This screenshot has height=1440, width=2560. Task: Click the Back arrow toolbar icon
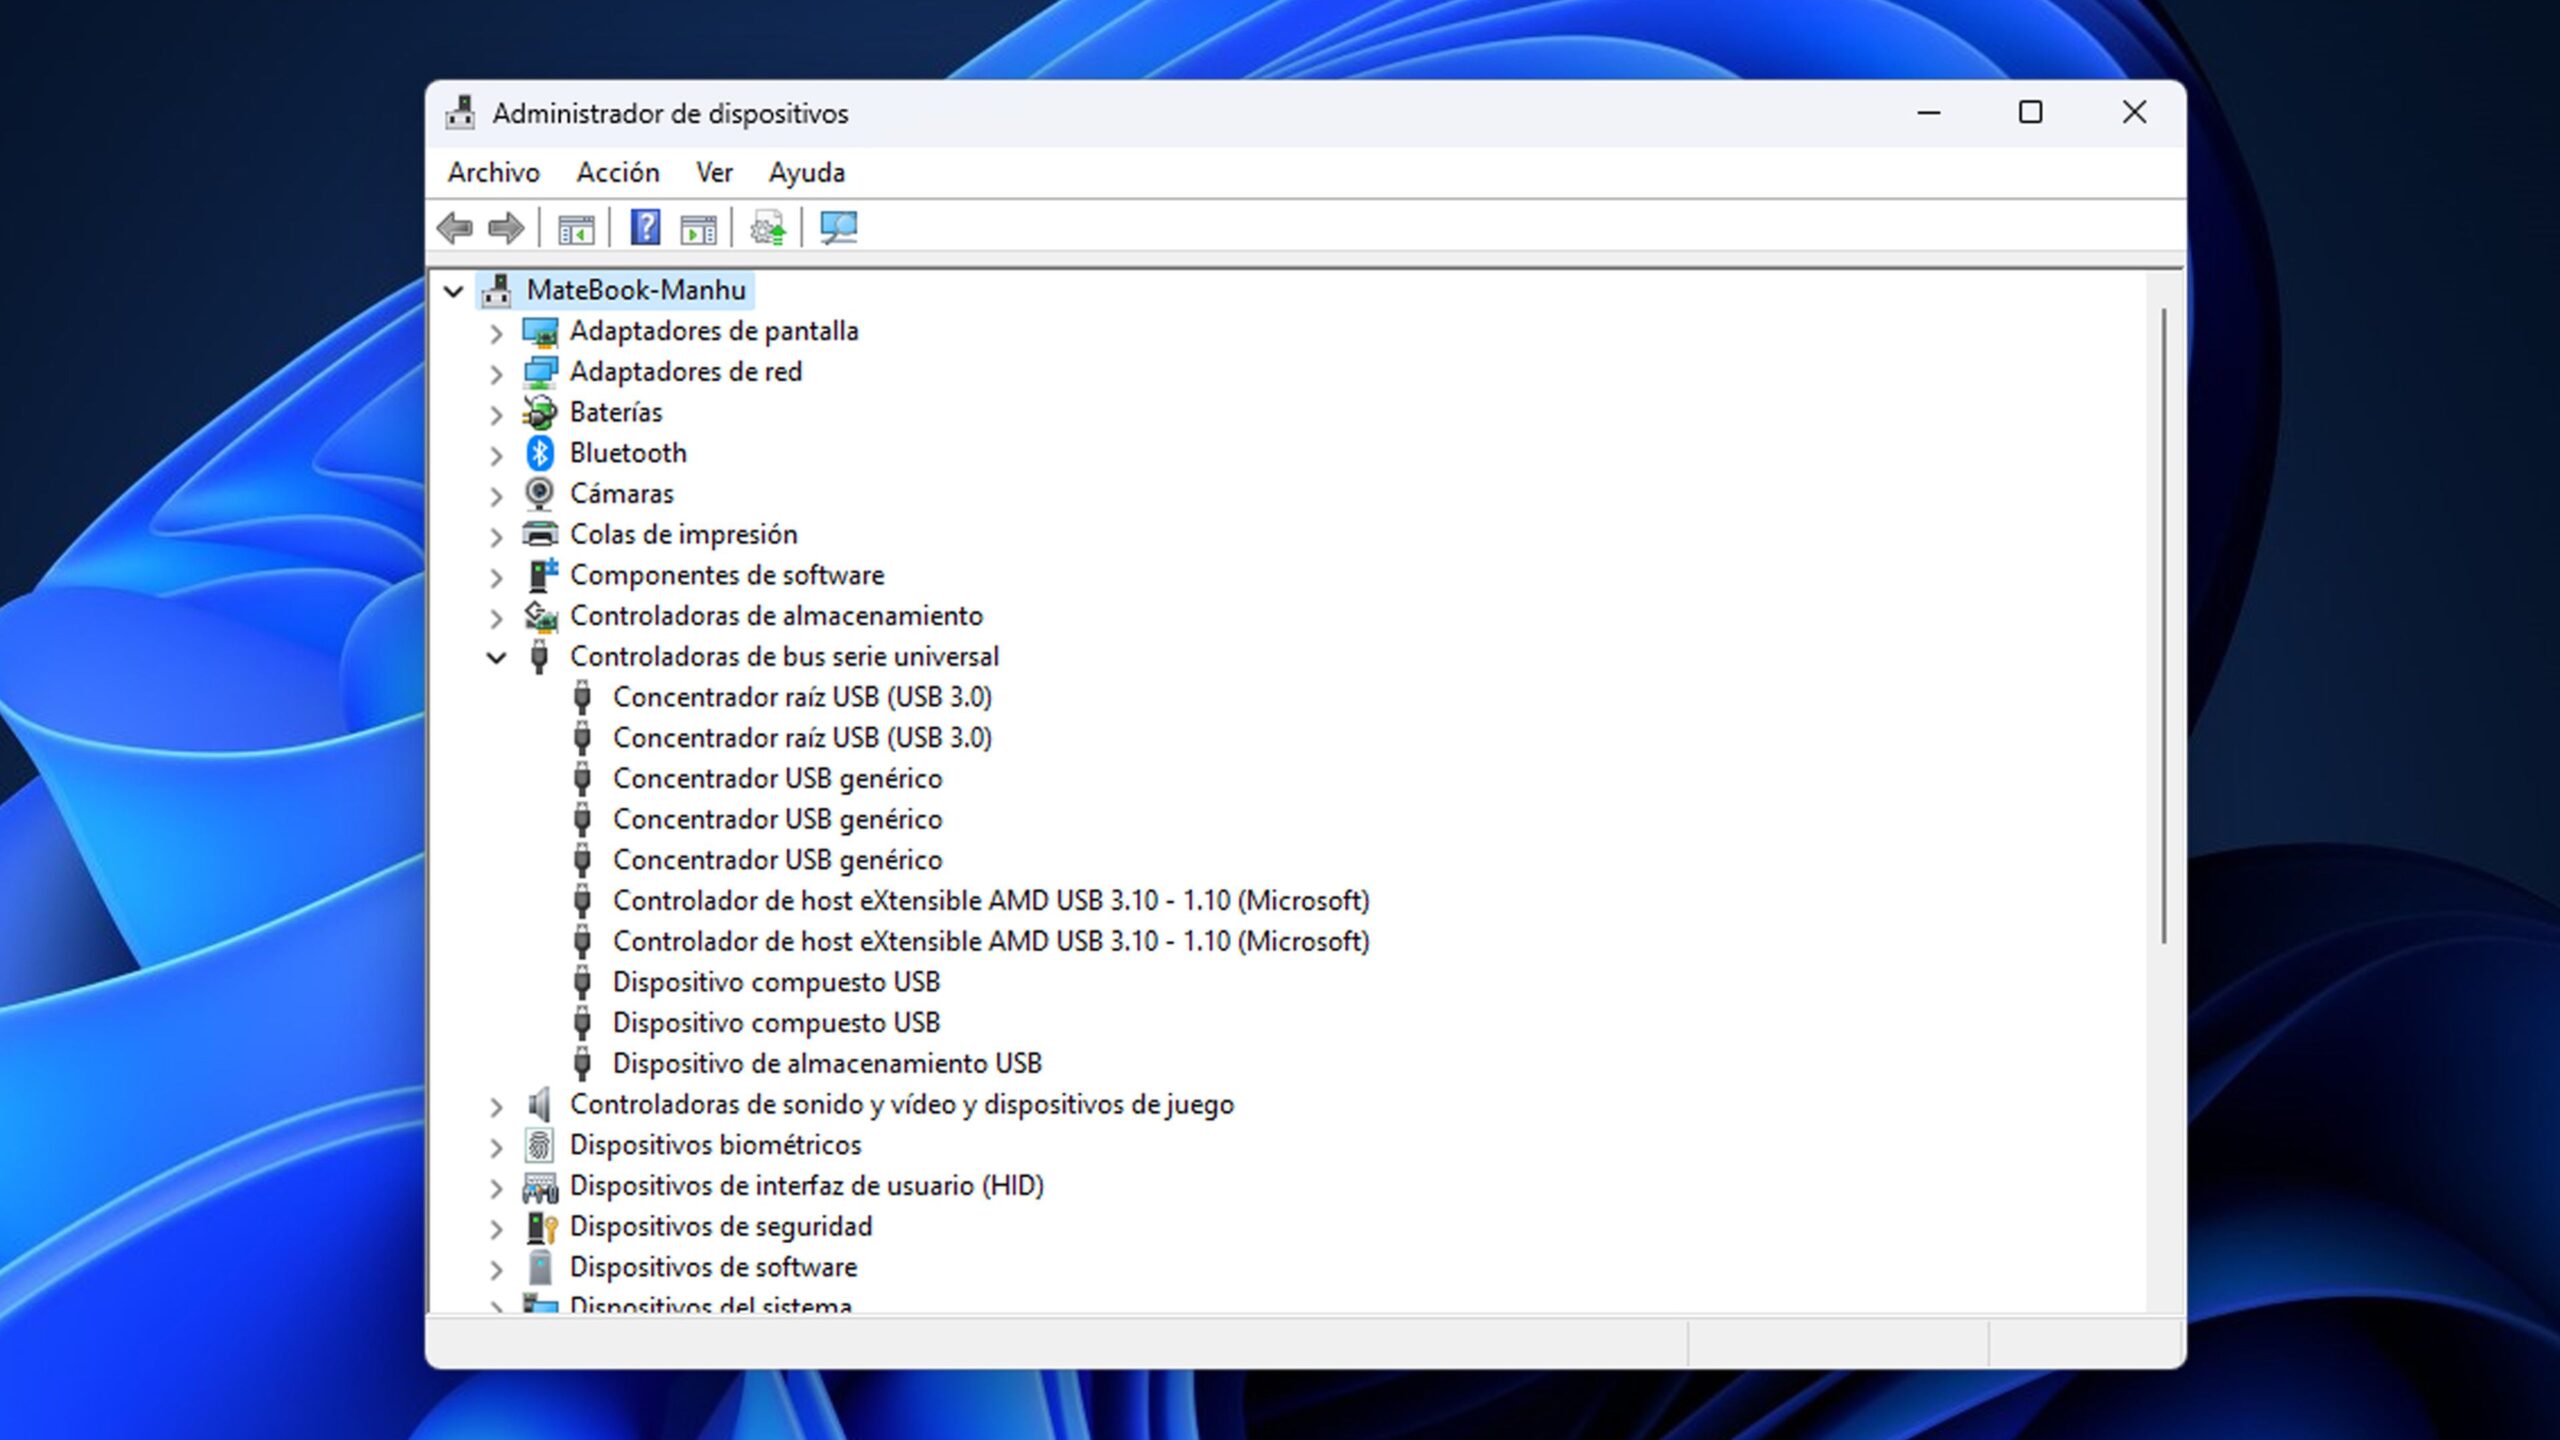point(455,229)
